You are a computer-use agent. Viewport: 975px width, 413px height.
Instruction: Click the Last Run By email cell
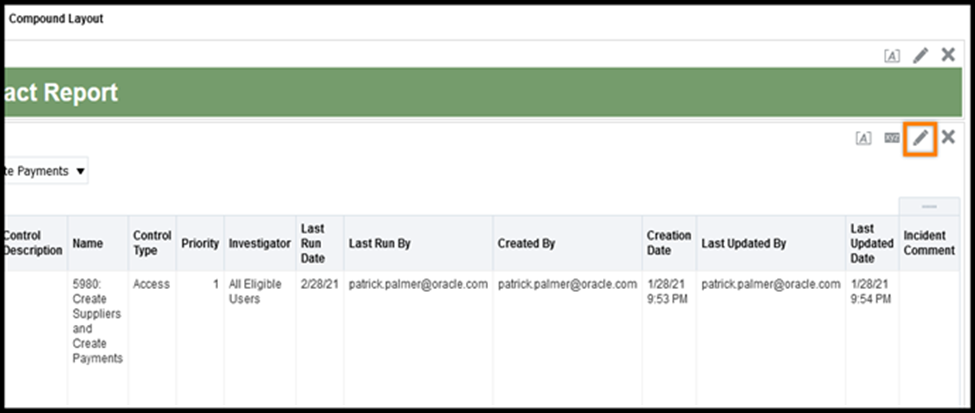[x=418, y=284]
